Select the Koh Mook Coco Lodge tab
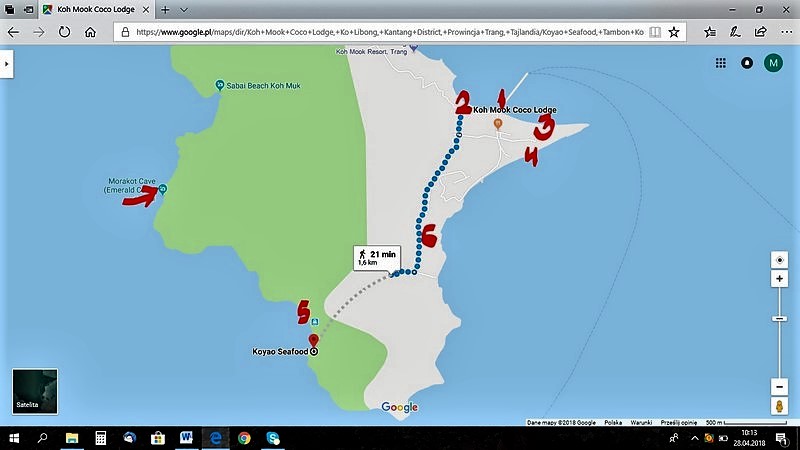Viewport: 800px width, 450px height. pos(95,9)
